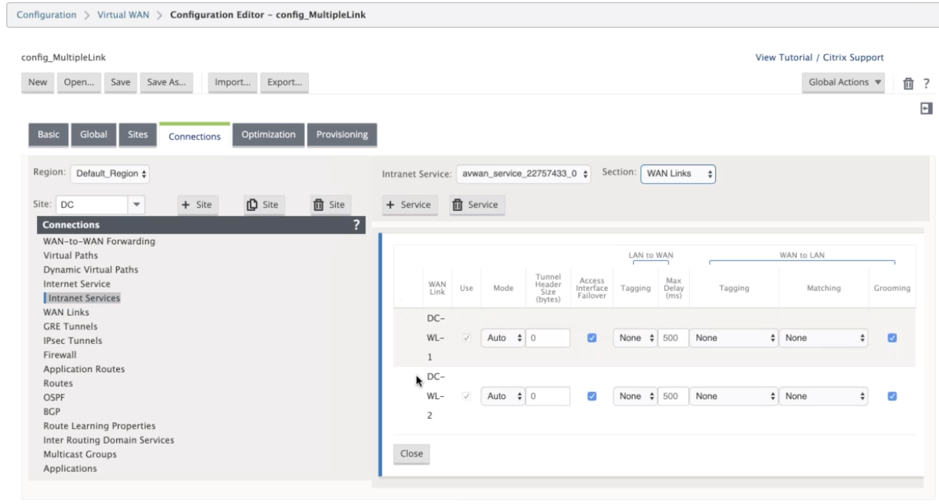939x504 pixels.
Task: Toggle Use checkbox for DC-WL-2
Action: [x=466, y=396]
